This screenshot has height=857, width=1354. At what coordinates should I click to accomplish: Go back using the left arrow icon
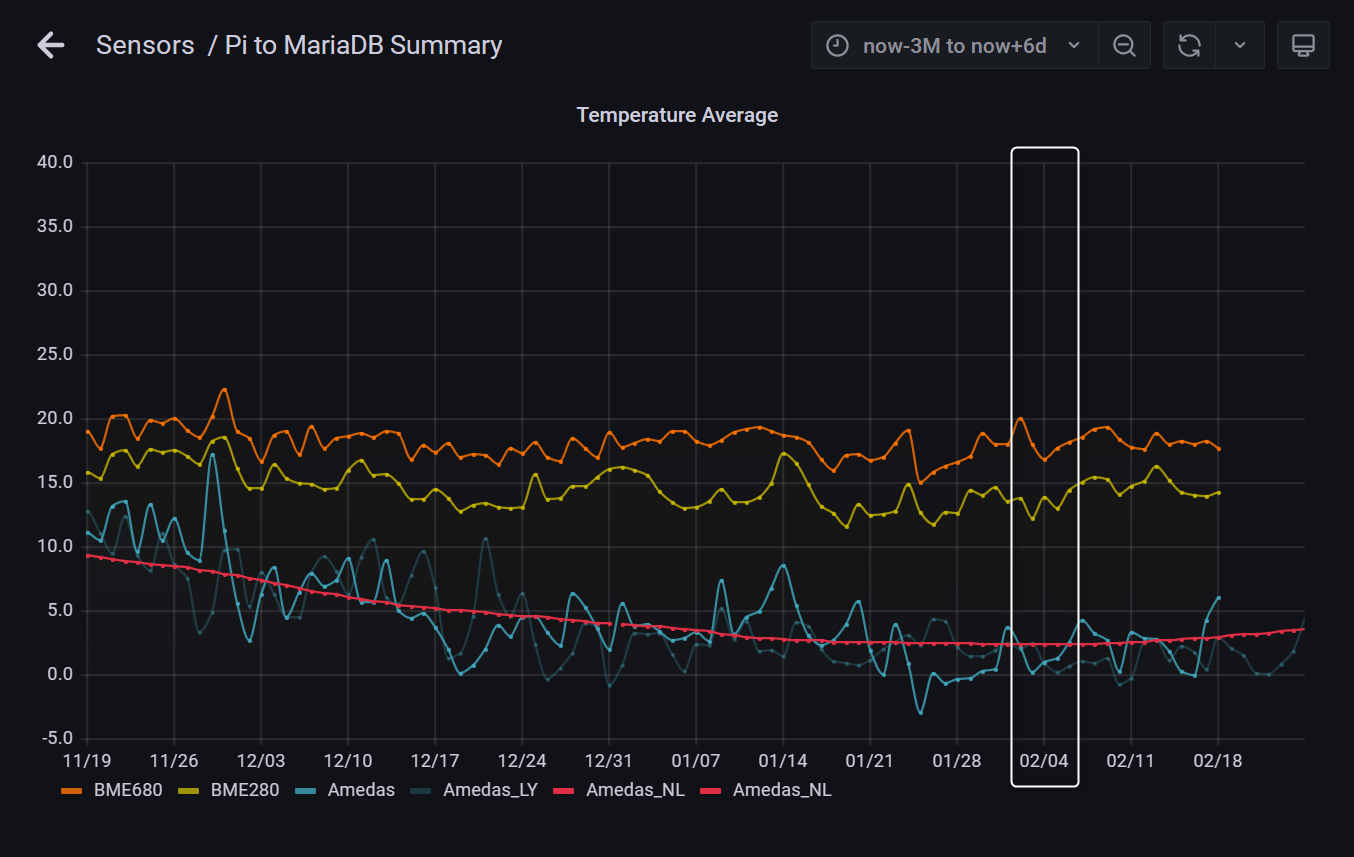coord(50,45)
